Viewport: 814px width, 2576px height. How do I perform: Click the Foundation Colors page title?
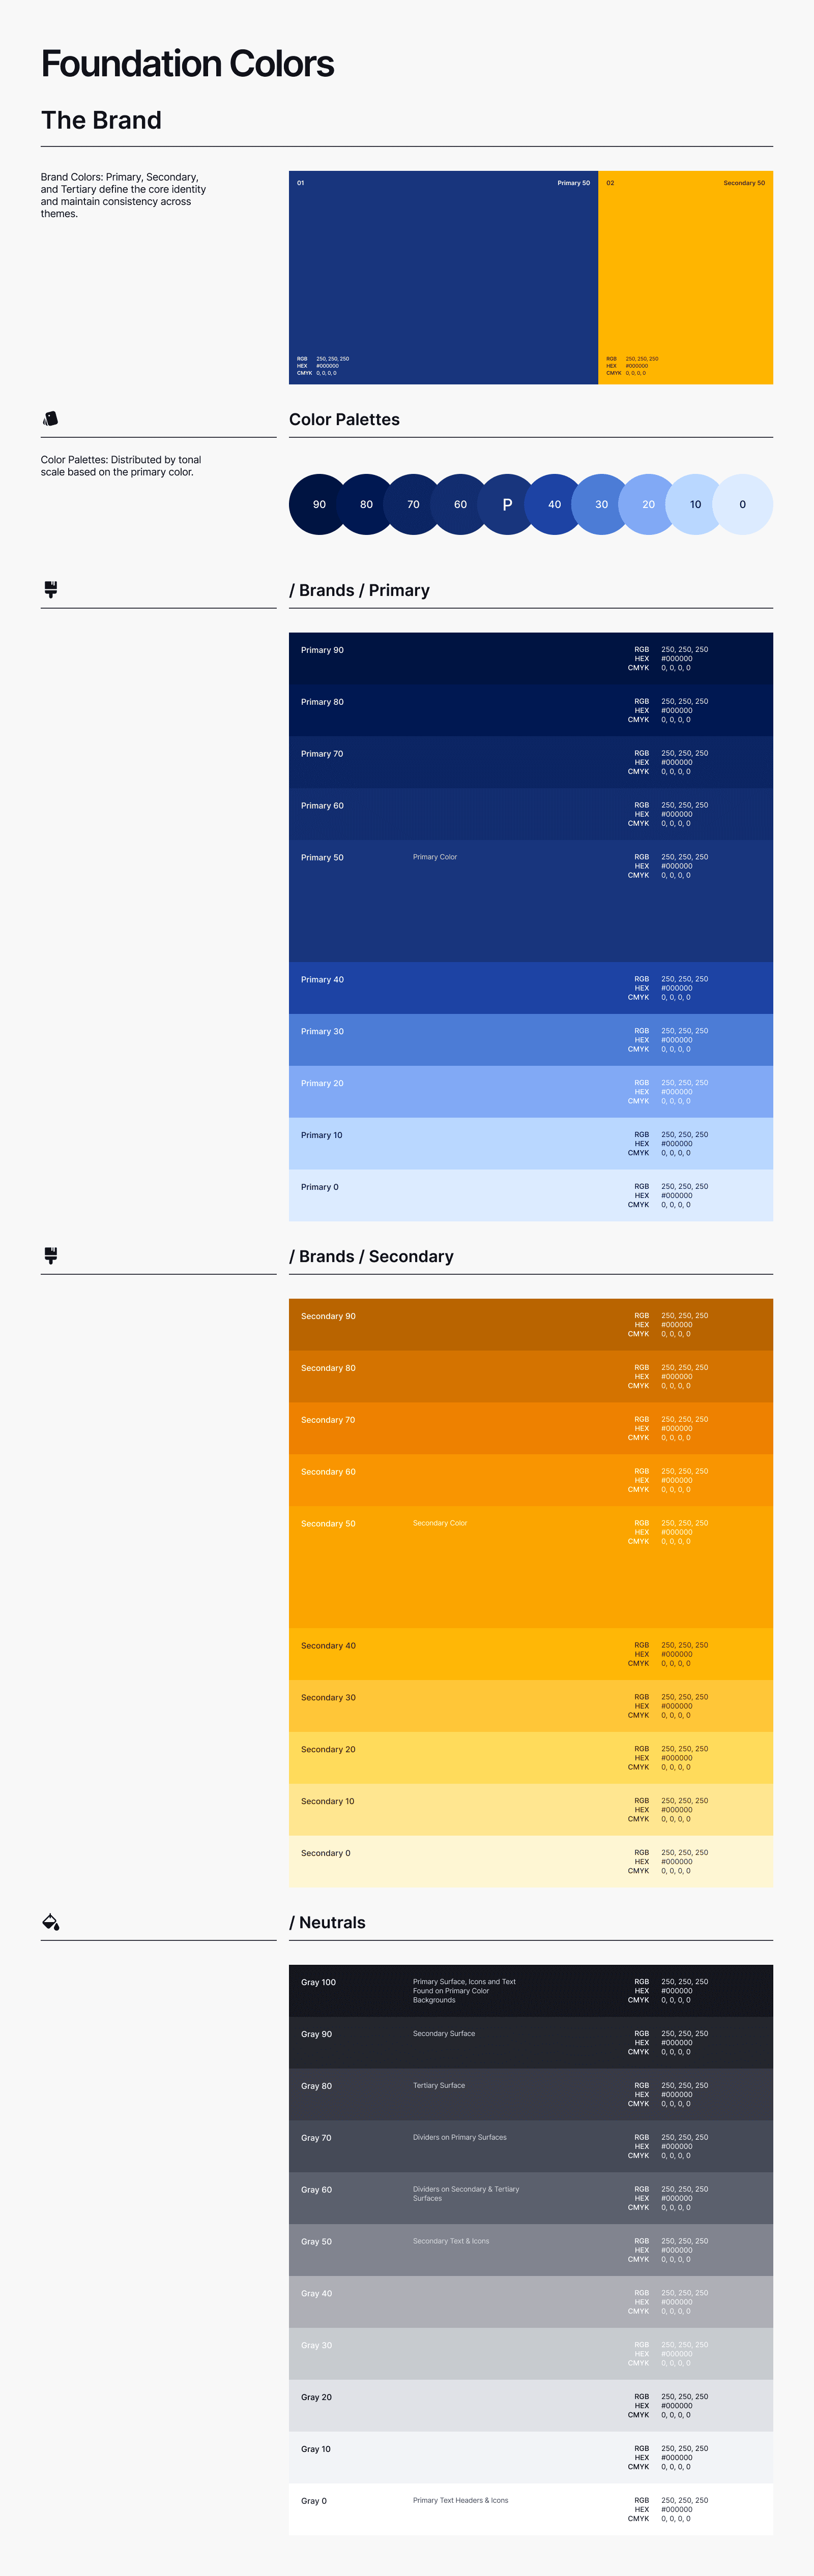(x=188, y=64)
